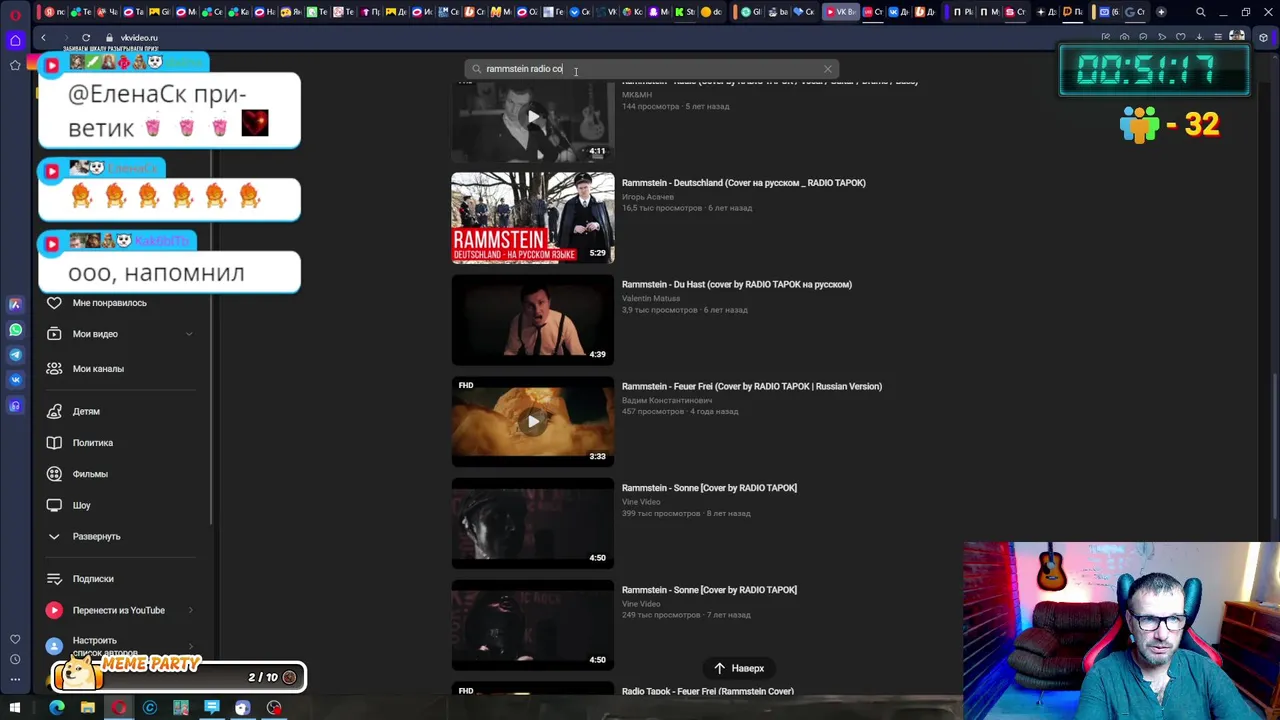Open the Политика category
Screen dimensions: 1280x720
tap(93, 442)
